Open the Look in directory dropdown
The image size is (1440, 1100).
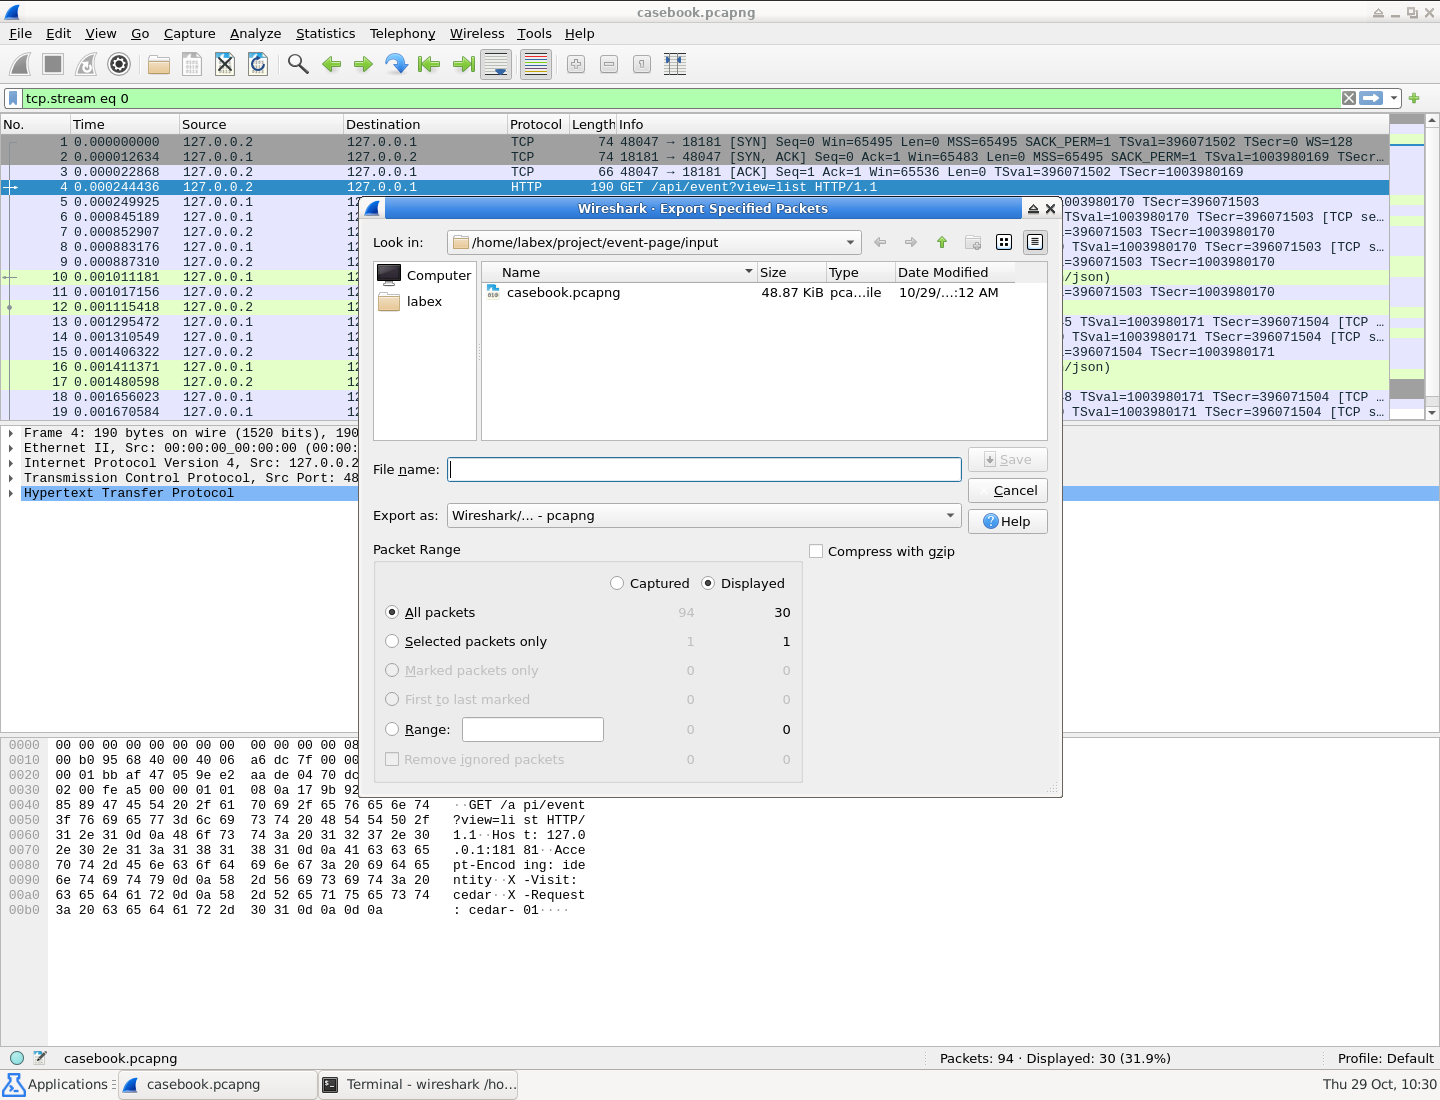coord(654,242)
